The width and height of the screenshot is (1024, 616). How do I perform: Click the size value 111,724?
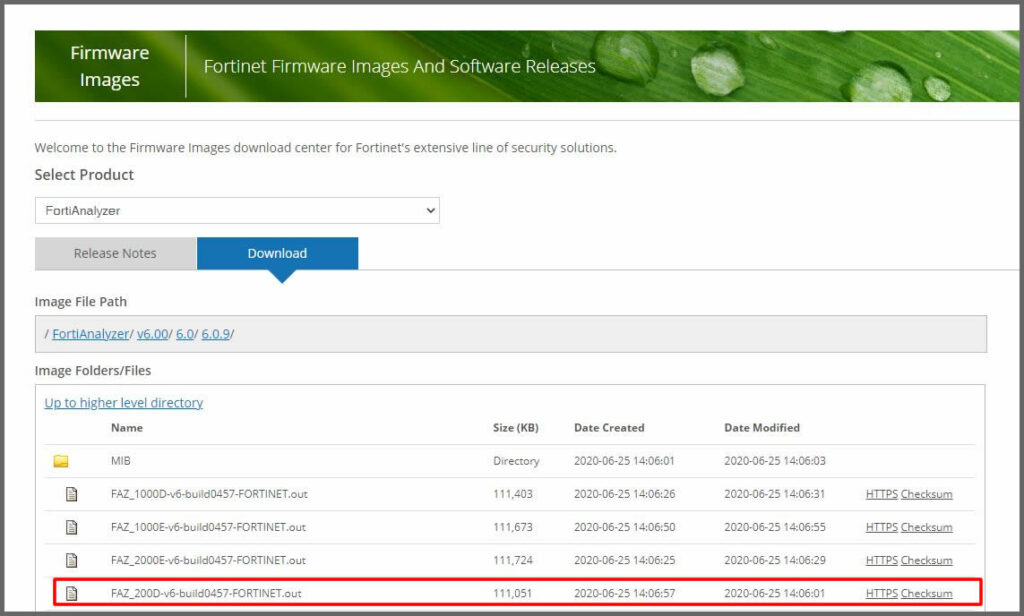click(513, 560)
